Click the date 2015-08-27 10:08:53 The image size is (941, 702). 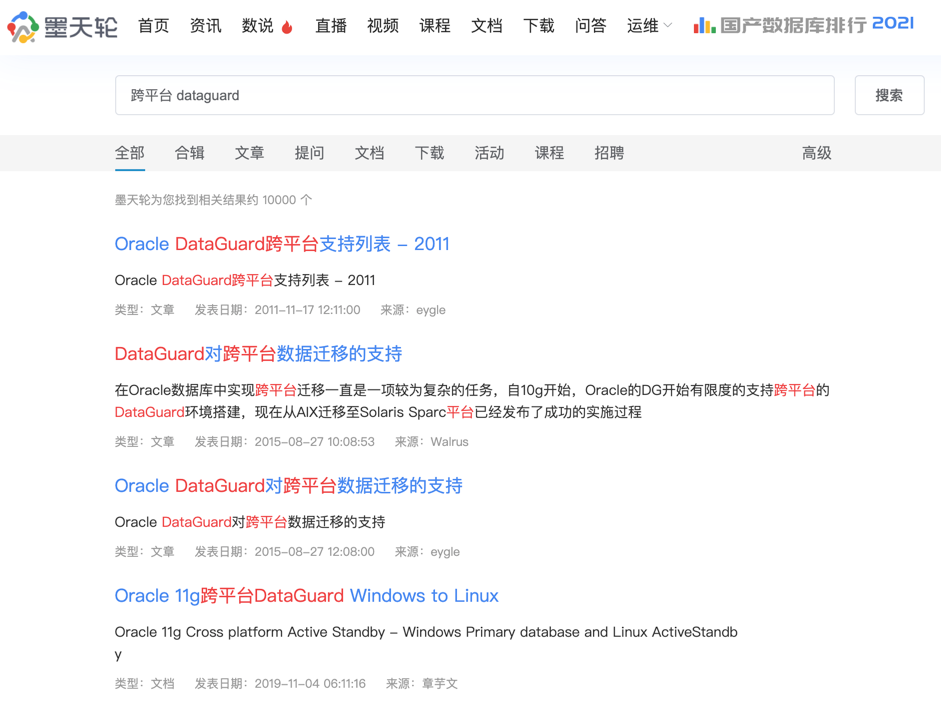point(314,442)
